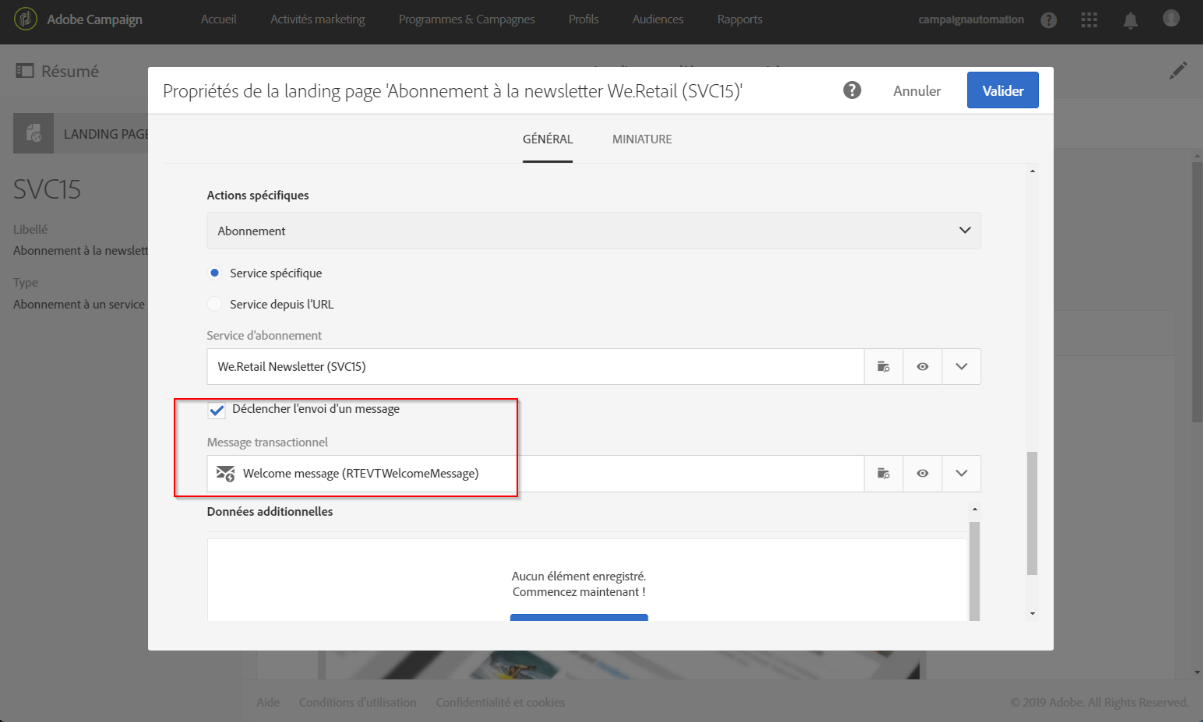
Task: Browse transactional message with folder icon
Action: click(884, 474)
